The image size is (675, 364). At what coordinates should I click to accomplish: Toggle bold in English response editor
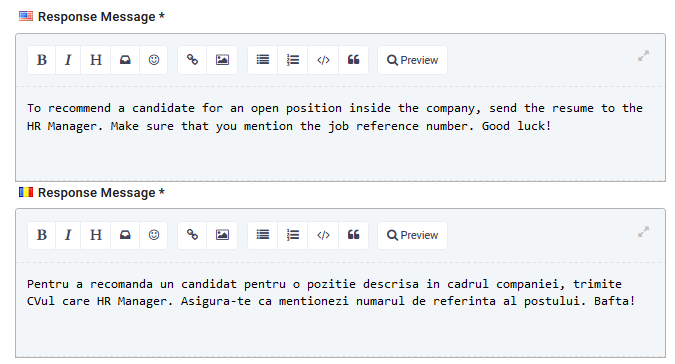pyautogui.click(x=41, y=60)
